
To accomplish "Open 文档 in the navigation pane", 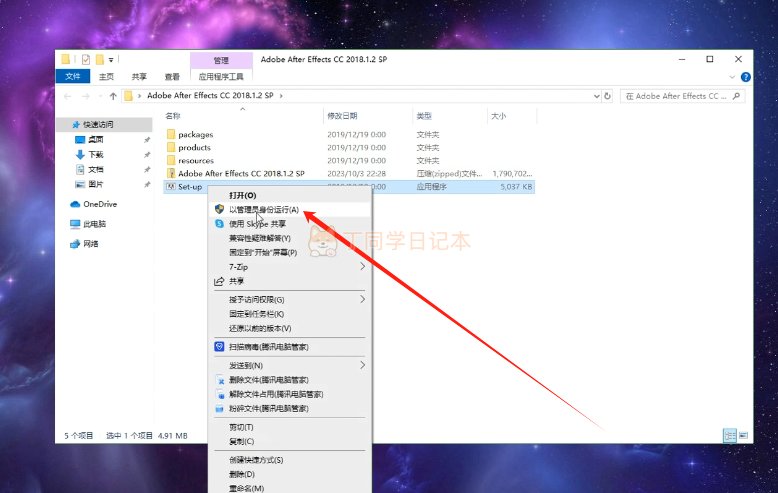I will [x=96, y=170].
